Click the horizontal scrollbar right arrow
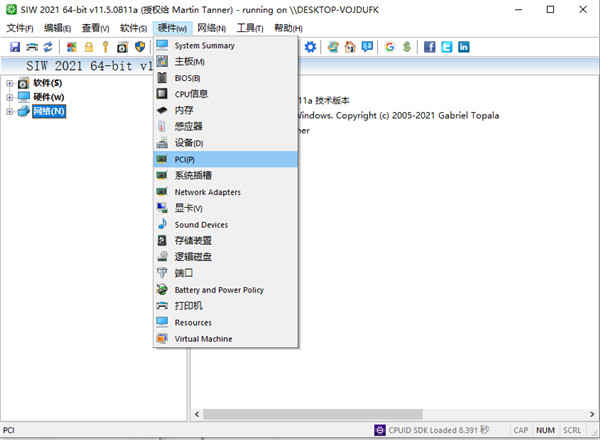 tap(592, 414)
